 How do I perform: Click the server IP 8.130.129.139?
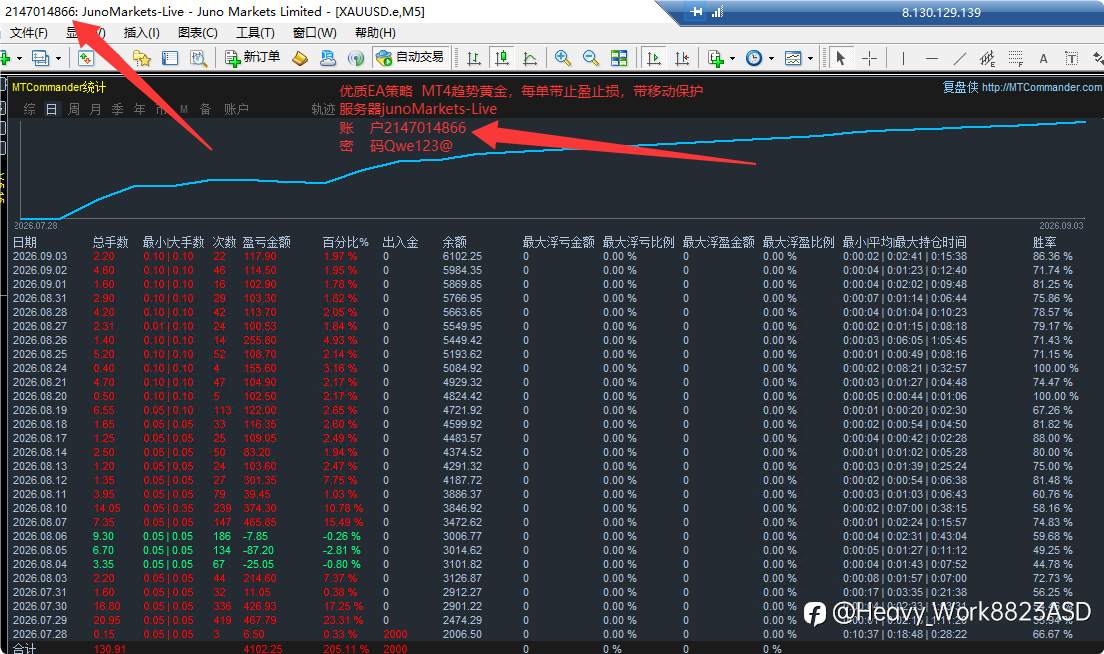(941, 13)
